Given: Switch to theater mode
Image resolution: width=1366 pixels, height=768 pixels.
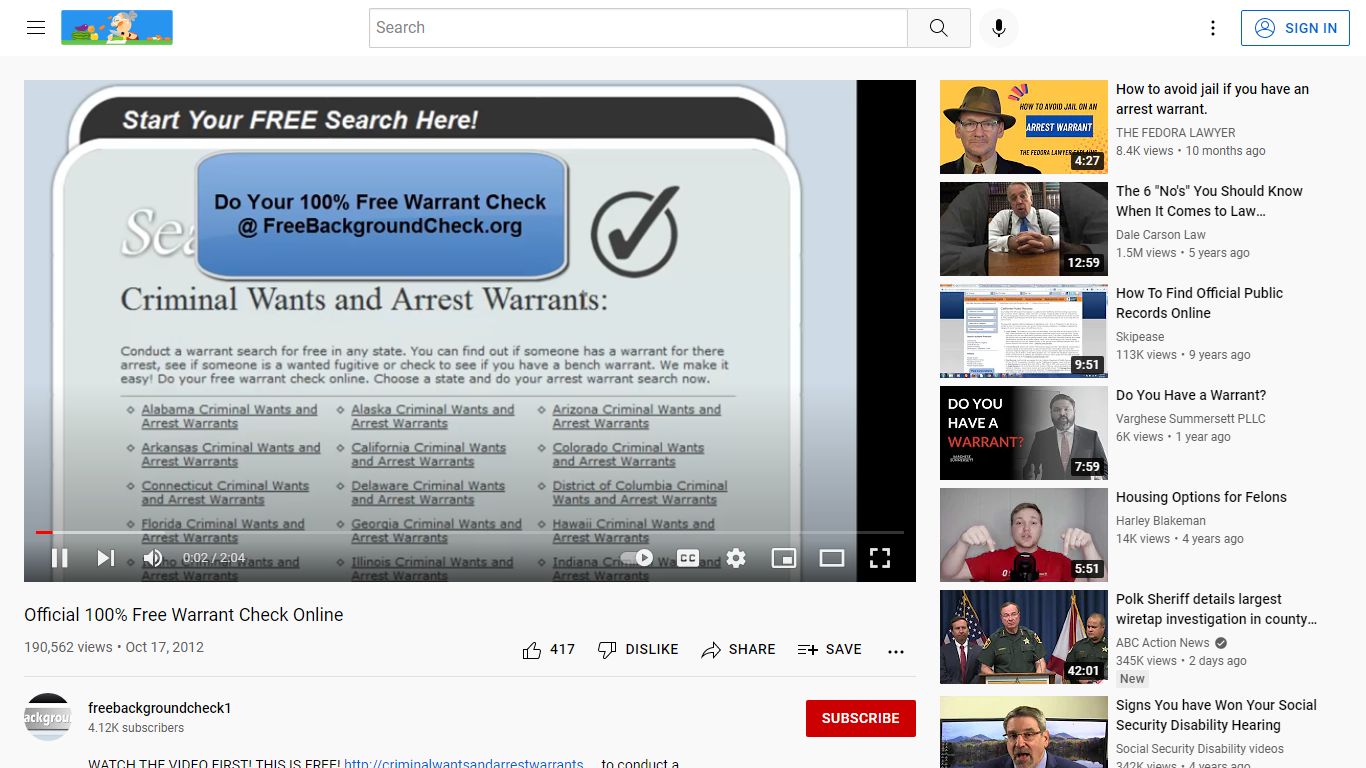Looking at the screenshot, I should pos(832,558).
